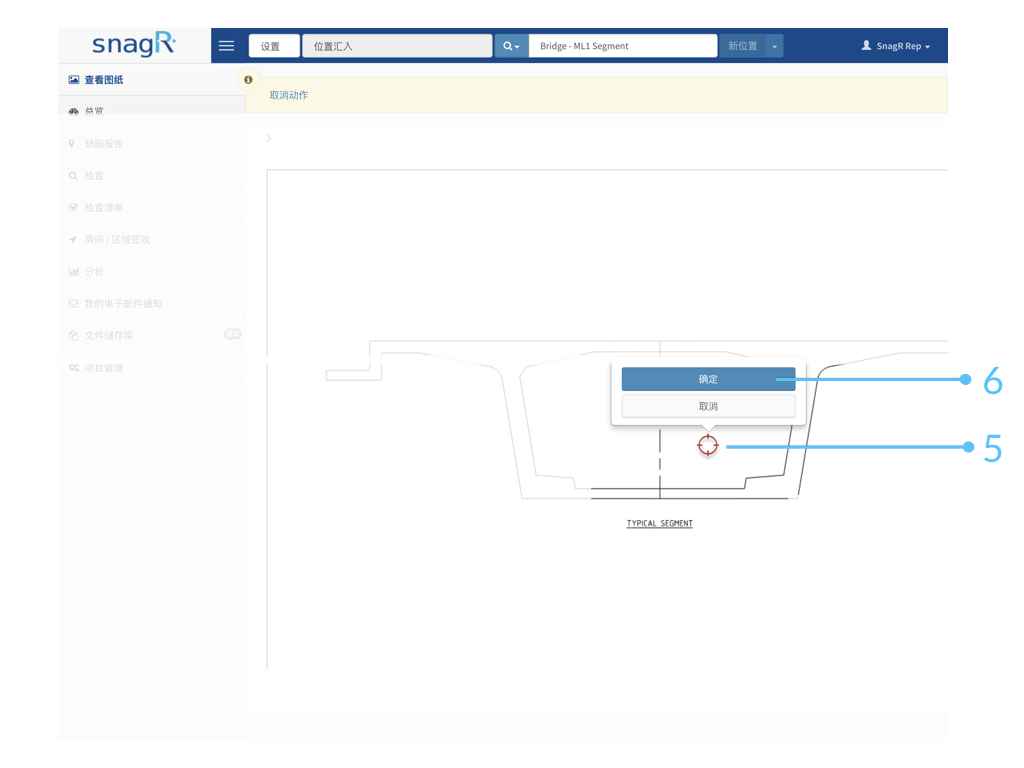
Task: Focus the Bridge - ML1 Segment search field
Action: (623, 46)
